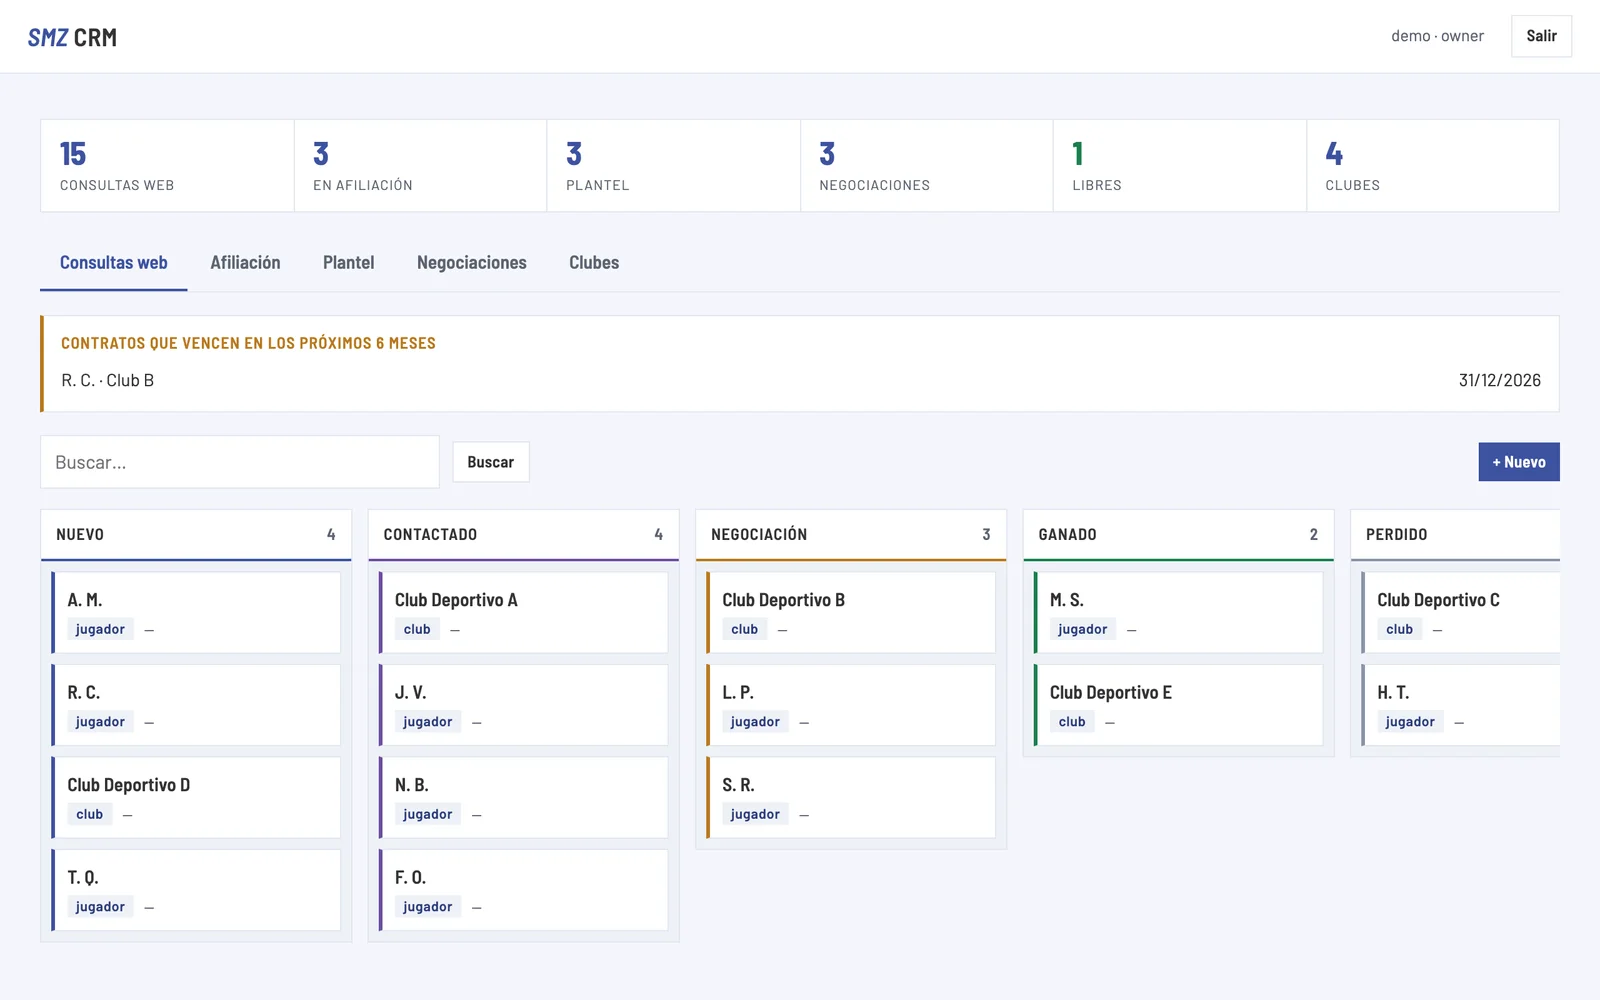The width and height of the screenshot is (1600, 1000).
Task: Open the L. P. card
Action: (x=851, y=705)
